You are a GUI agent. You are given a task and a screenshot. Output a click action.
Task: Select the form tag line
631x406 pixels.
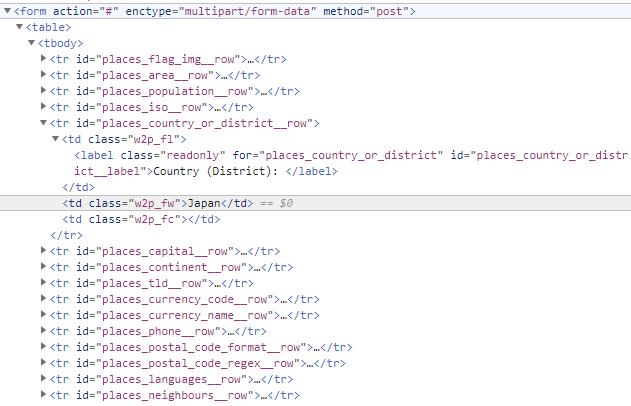pos(214,11)
